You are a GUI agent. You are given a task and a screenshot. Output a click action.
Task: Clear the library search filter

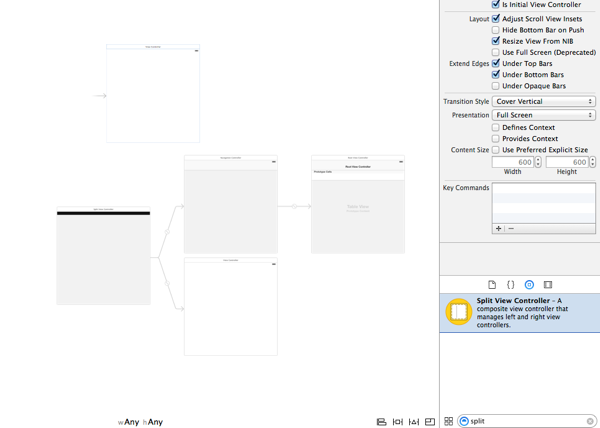[590, 422]
